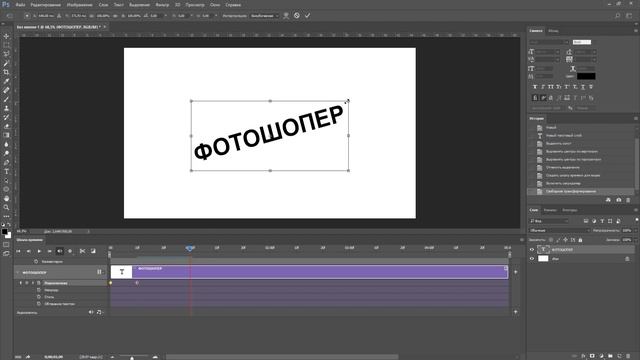Hide the ФОТОШОПЕР text layer

coord(531,249)
